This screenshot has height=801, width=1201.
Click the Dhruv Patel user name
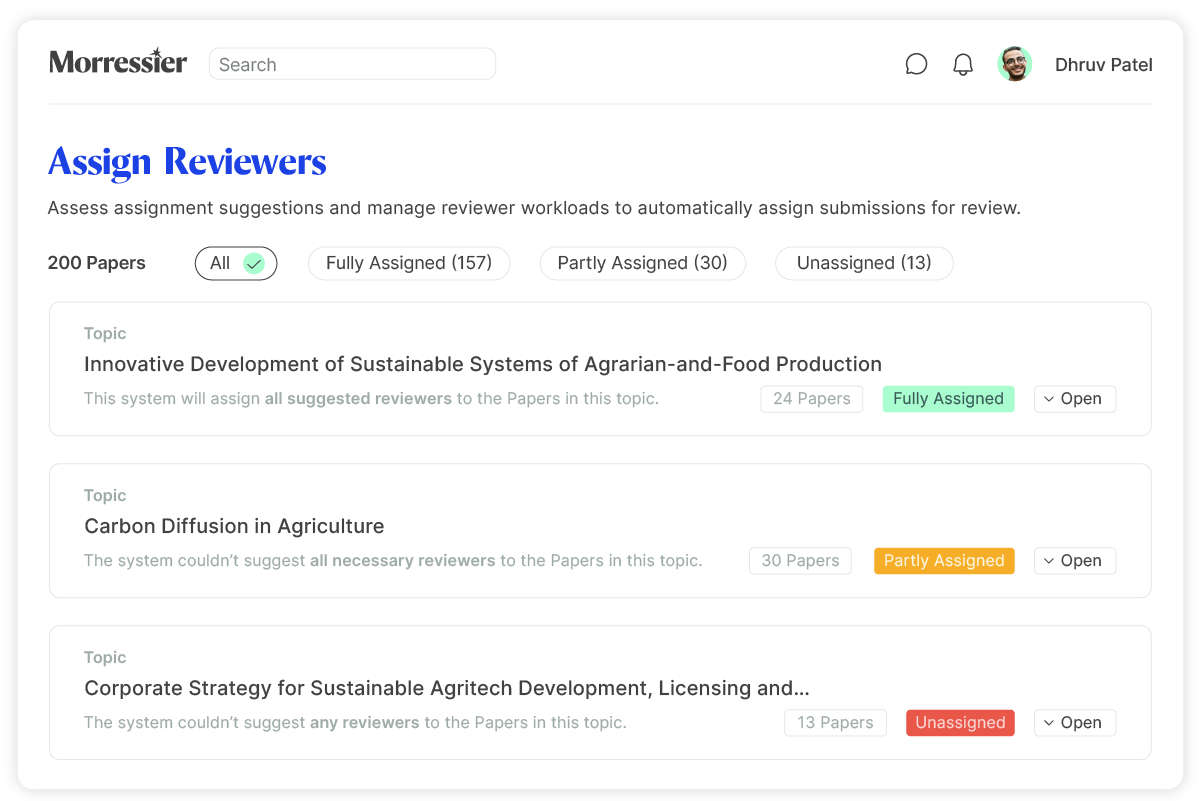pos(1104,65)
